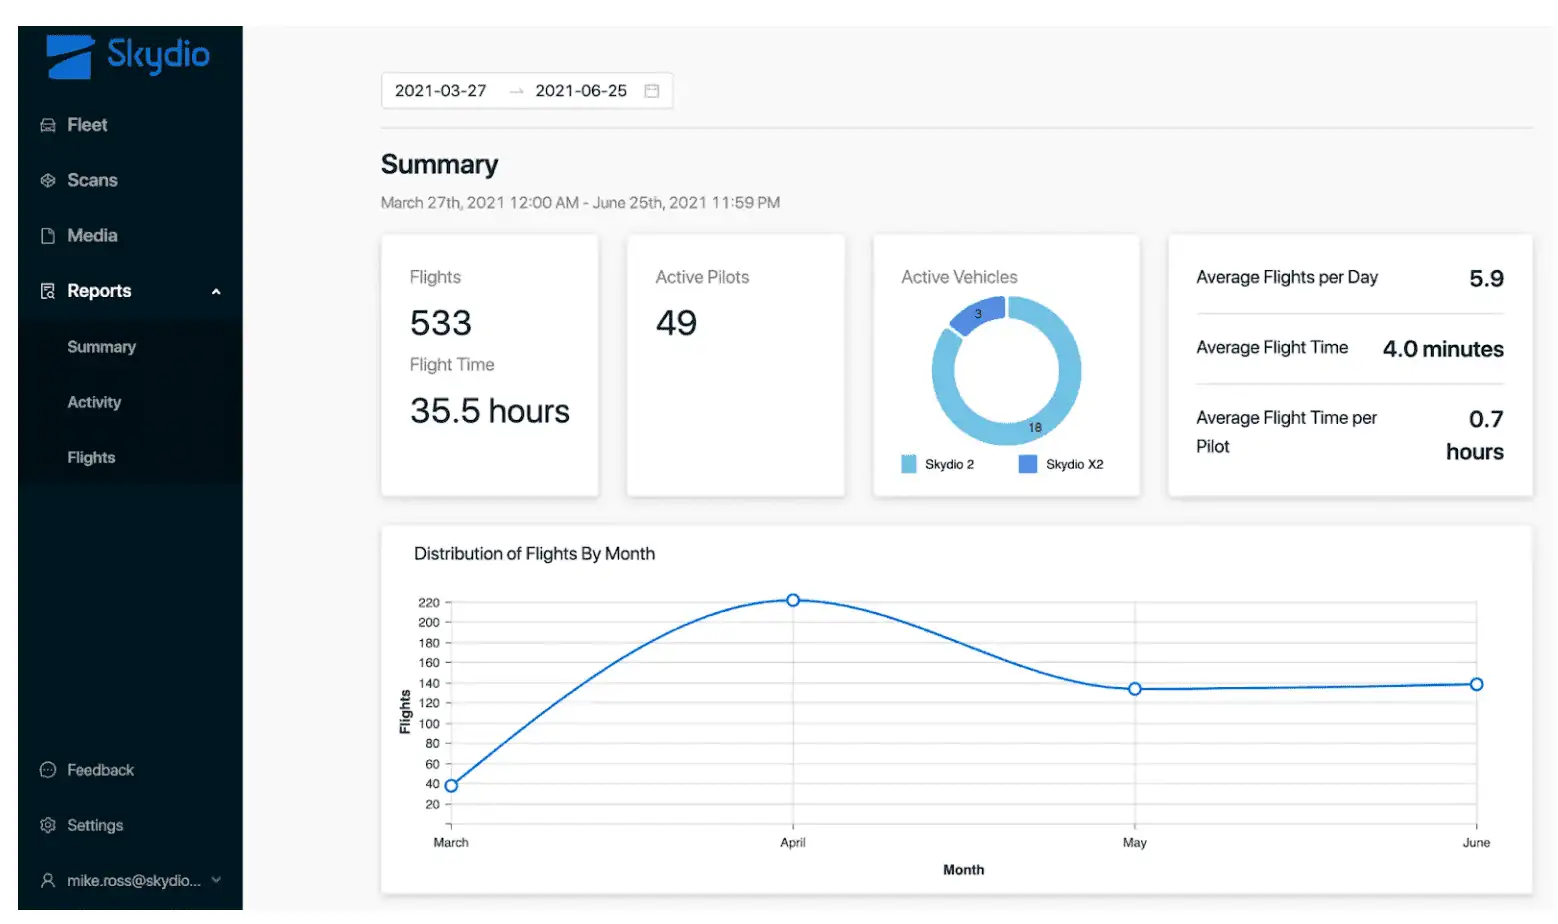The image size is (1558, 924).
Task: Click the Active Vehicles card title
Action: point(959,277)
